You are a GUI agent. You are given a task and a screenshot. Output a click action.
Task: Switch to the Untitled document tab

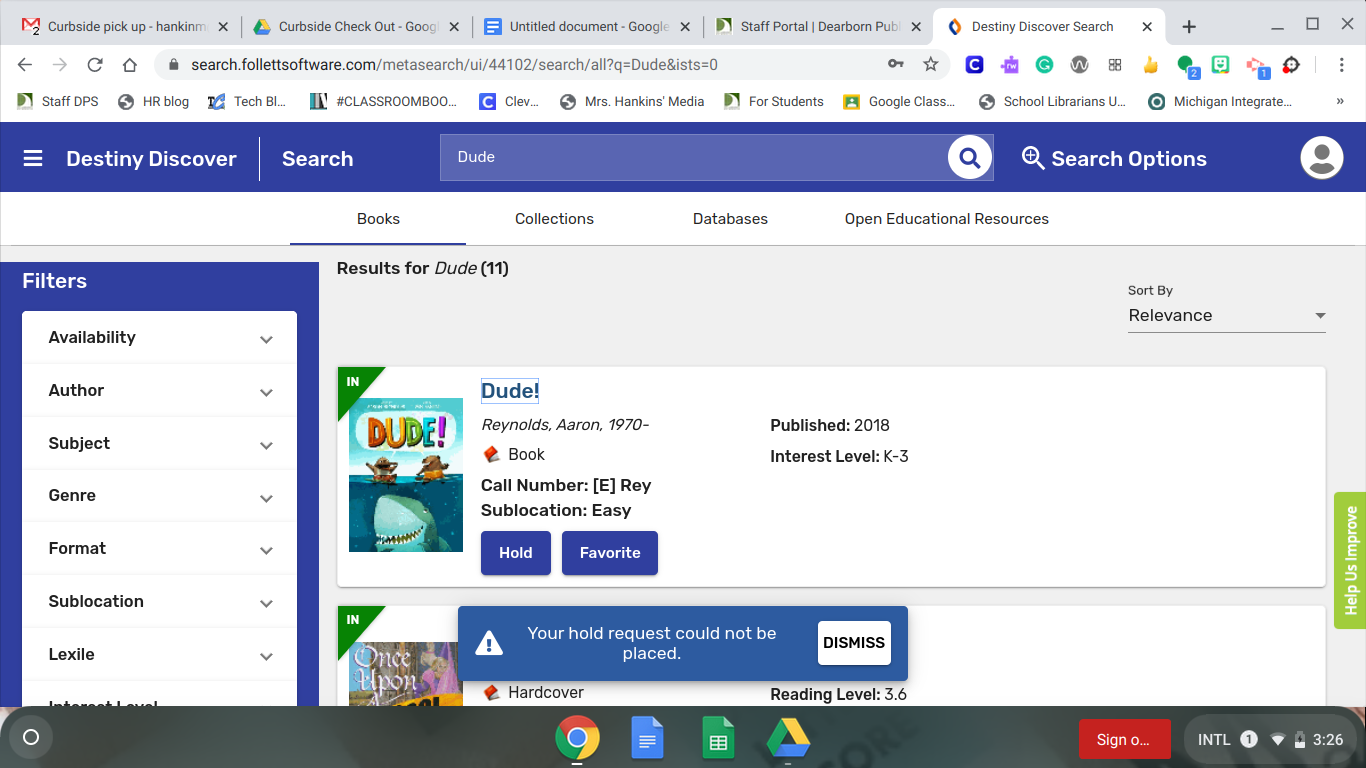point(585,27)
